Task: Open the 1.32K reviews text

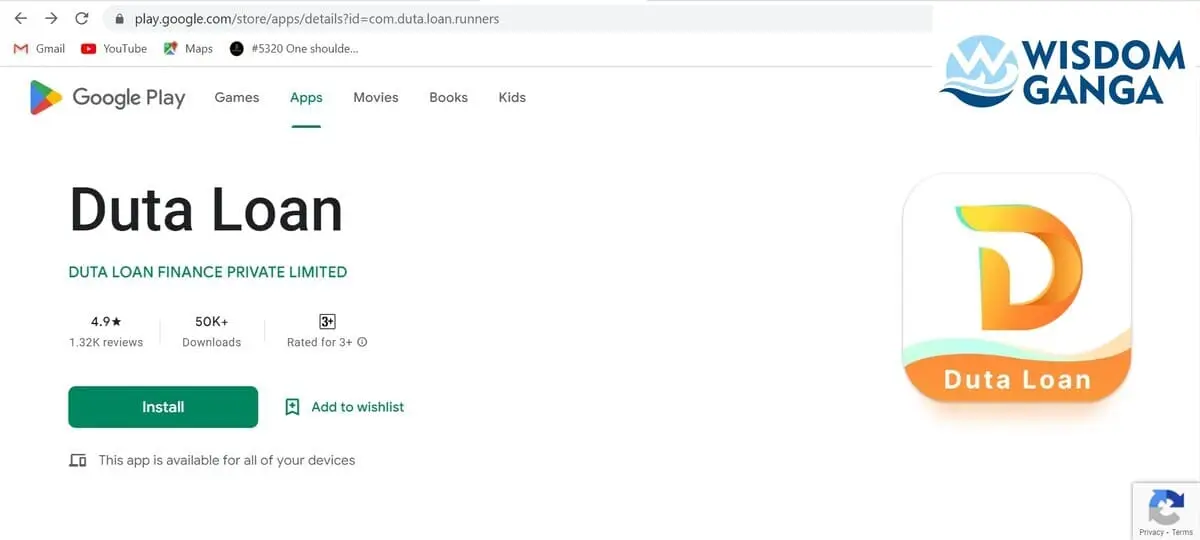Action: 106,342
